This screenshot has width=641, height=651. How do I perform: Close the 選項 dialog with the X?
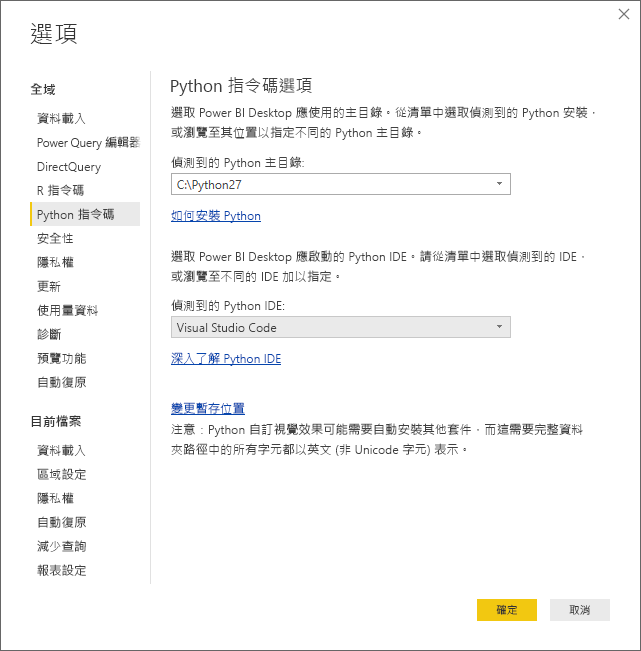point(624,14)
